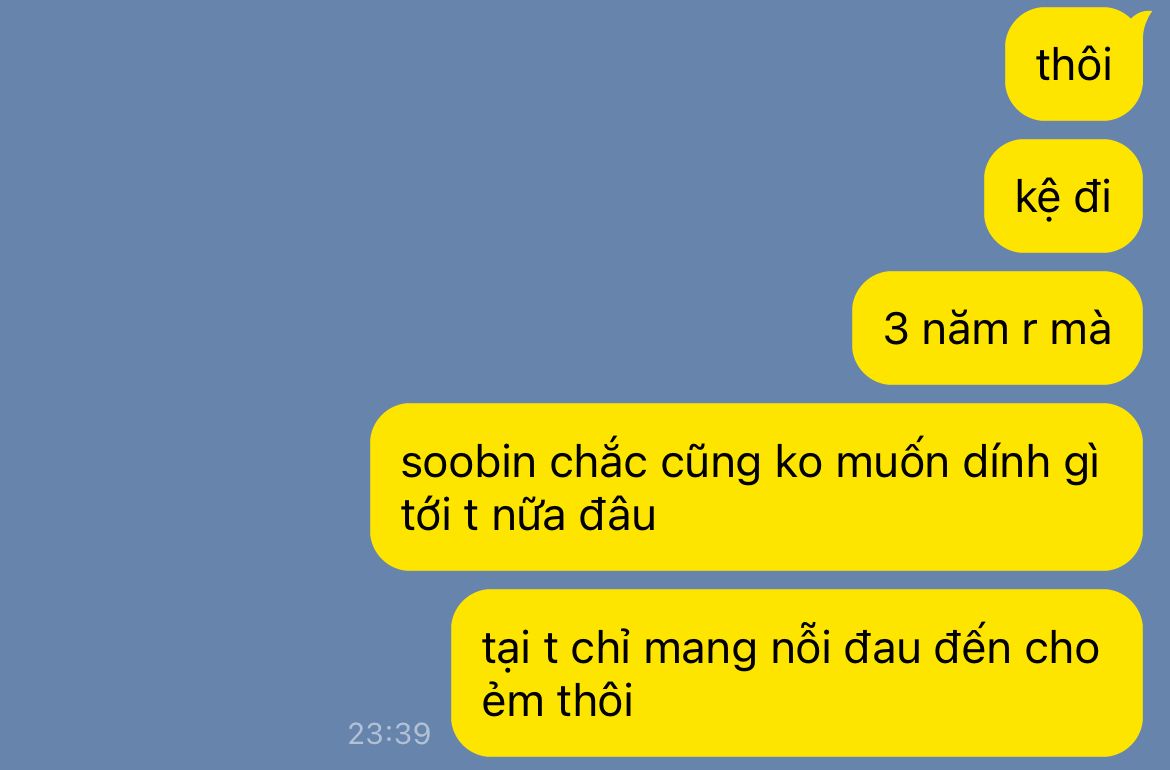Tap the words 'dính gì' in long message

(x=1031, y=463)
